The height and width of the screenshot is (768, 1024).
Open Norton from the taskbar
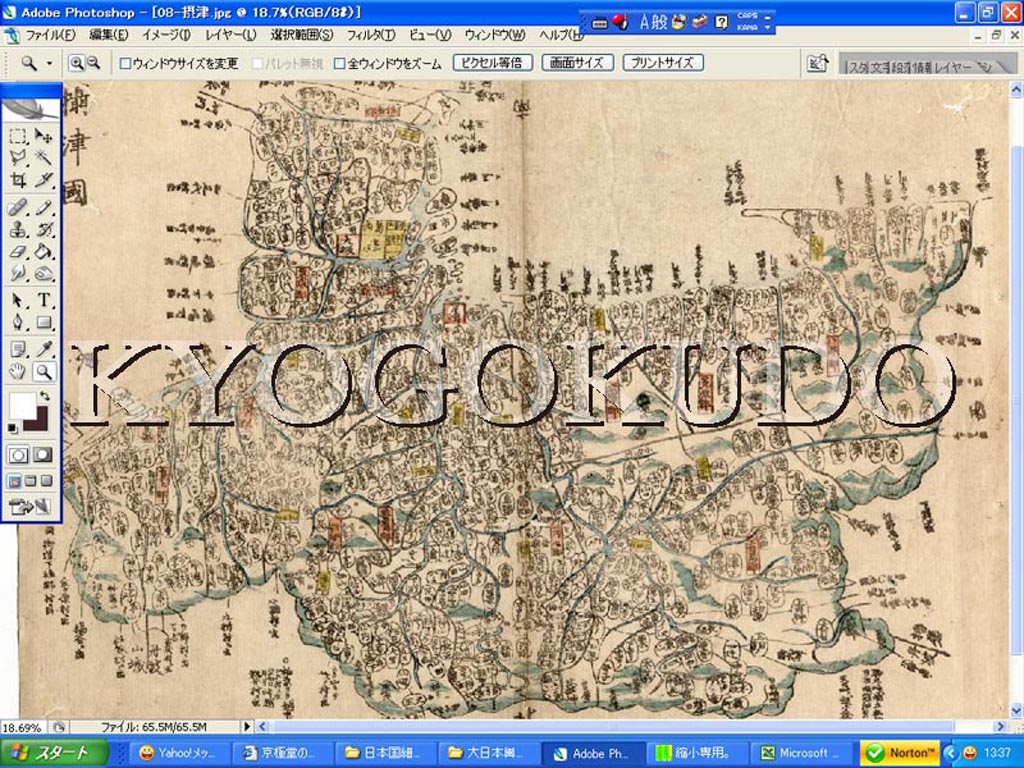tap(899, 752)
